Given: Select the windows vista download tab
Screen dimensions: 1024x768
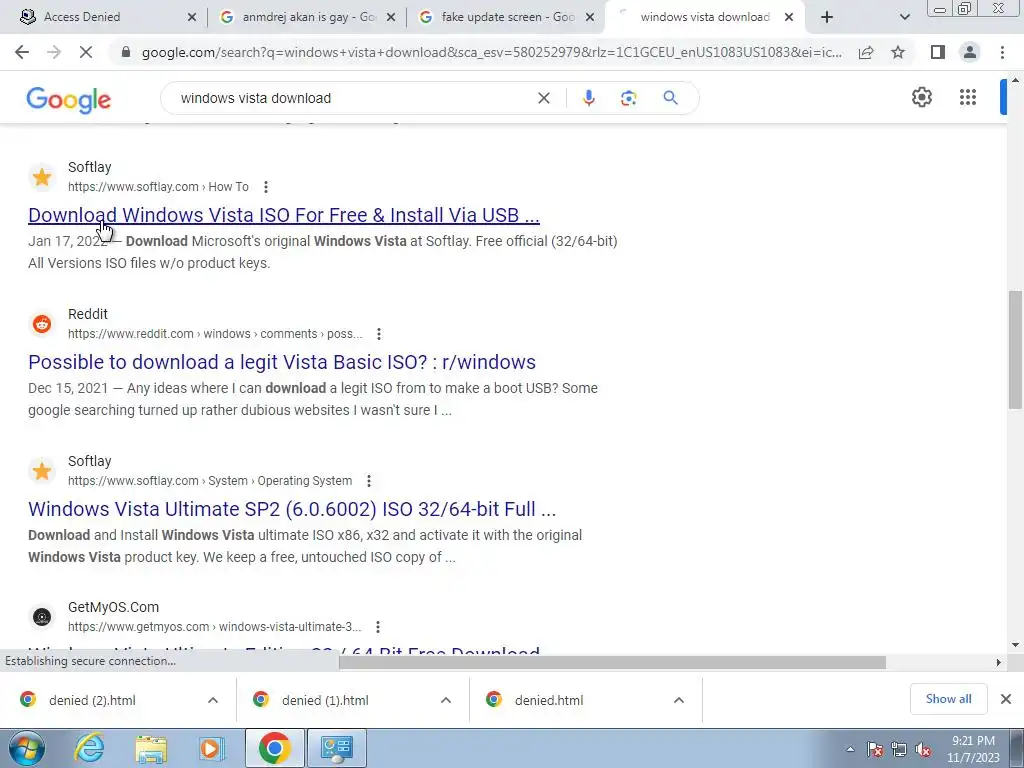Looking at the screenshot, I should [x=704, y=17].
